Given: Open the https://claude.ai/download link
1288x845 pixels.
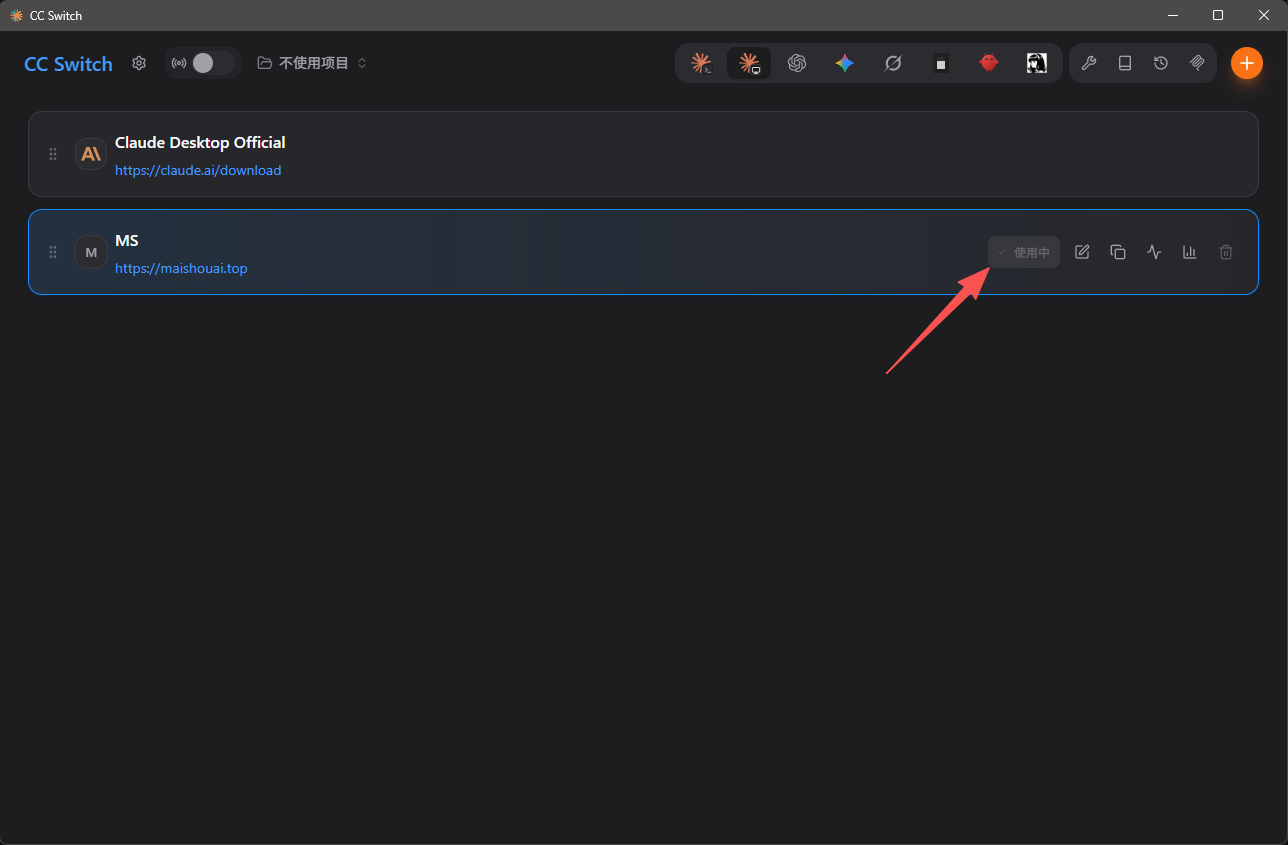Looking at the screenshot, I should [x=198, y=170].
